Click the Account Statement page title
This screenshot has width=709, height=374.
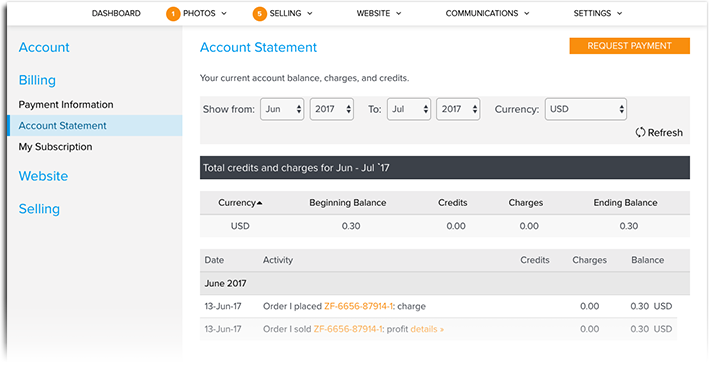click(x=258, y=47)
